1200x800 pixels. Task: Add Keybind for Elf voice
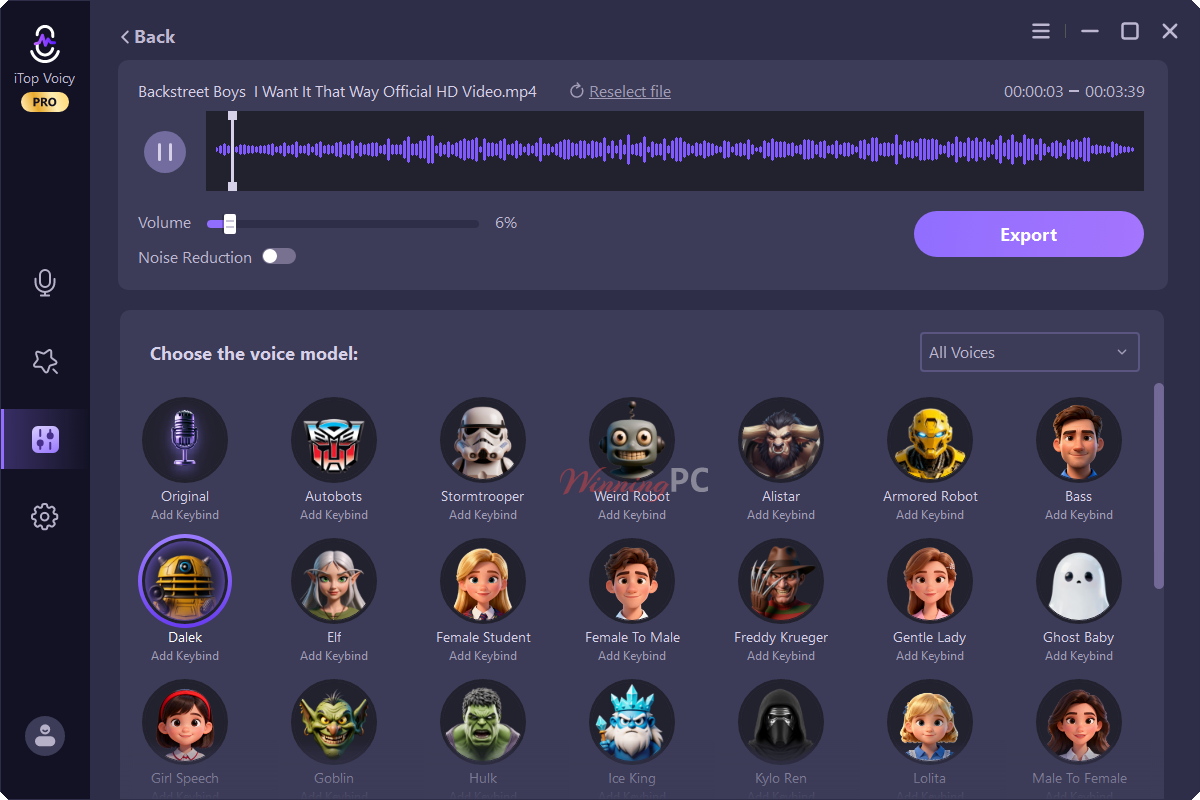click(x=334, y=656)
